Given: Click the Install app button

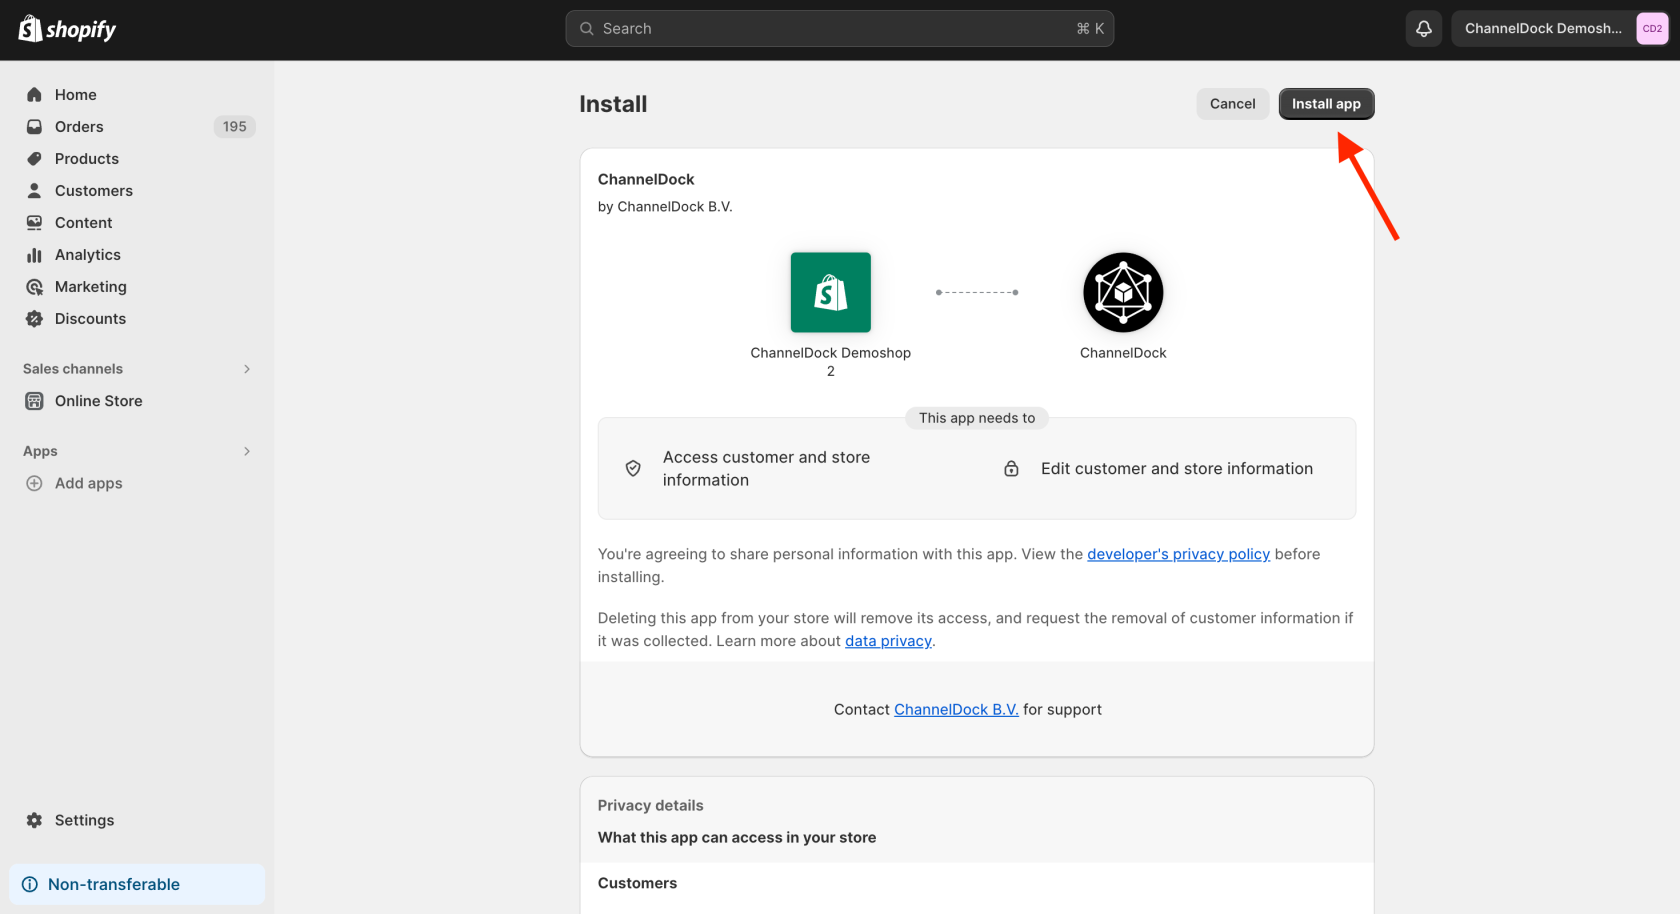Looking at the screenshot, I should coord(1326,104).
